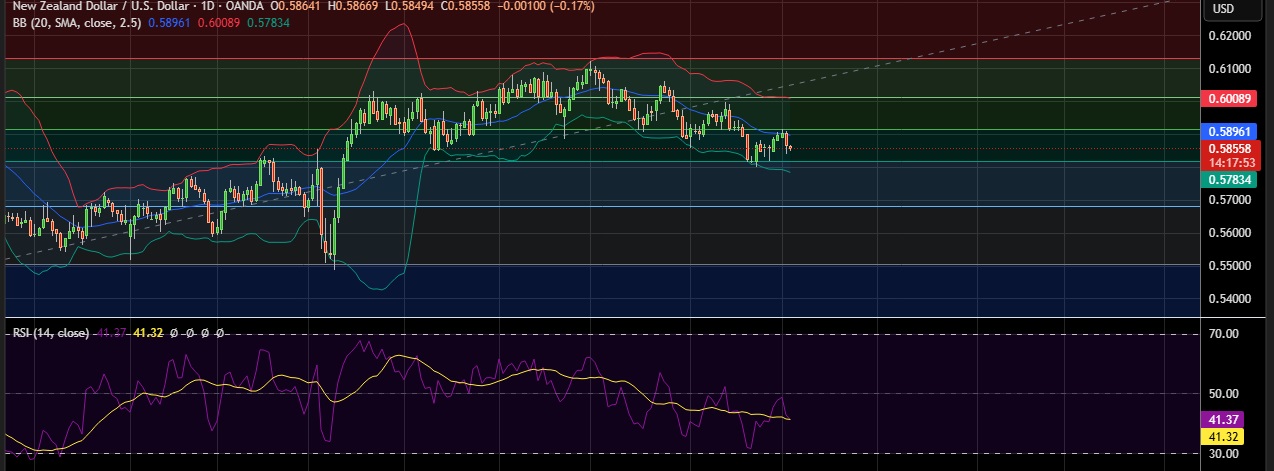Click the yellow 41.32 RSI axis label
This screenshot has width=1274, height=471.
1223,437
